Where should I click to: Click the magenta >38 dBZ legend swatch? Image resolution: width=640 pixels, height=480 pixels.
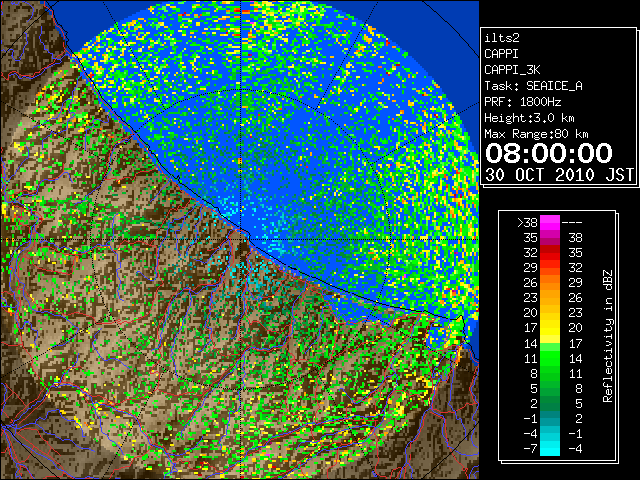pyautogui.click(x=550, y=223)
